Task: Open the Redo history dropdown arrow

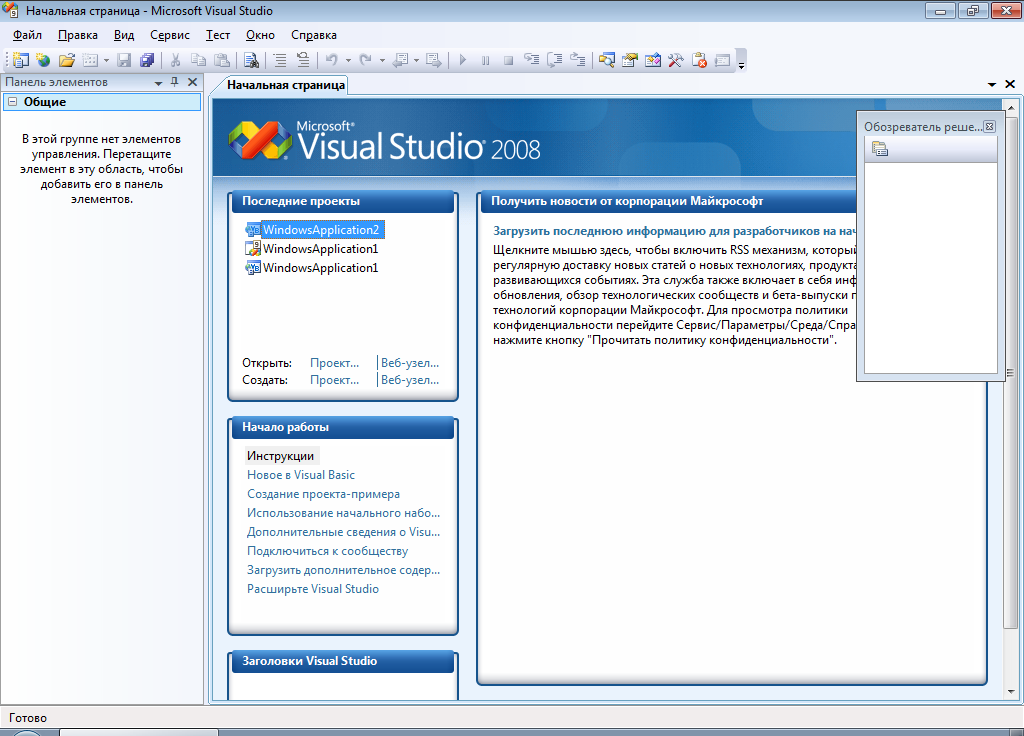Action: point(382,61)
